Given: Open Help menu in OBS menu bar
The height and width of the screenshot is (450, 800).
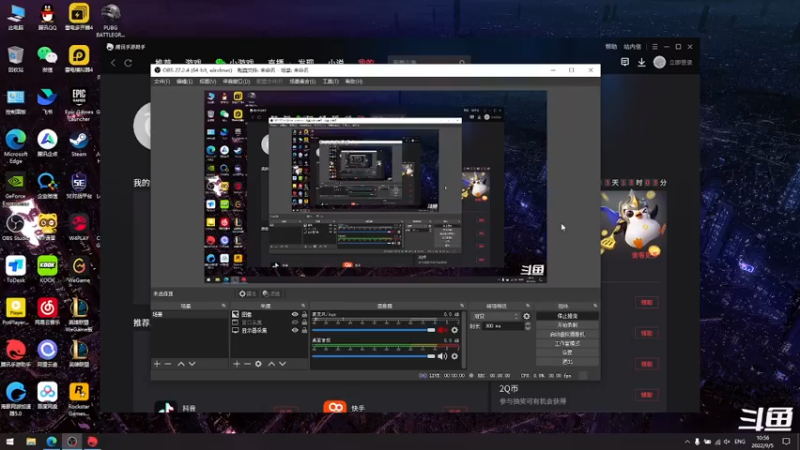Looking at the screenshot, I should pos(354,82).
